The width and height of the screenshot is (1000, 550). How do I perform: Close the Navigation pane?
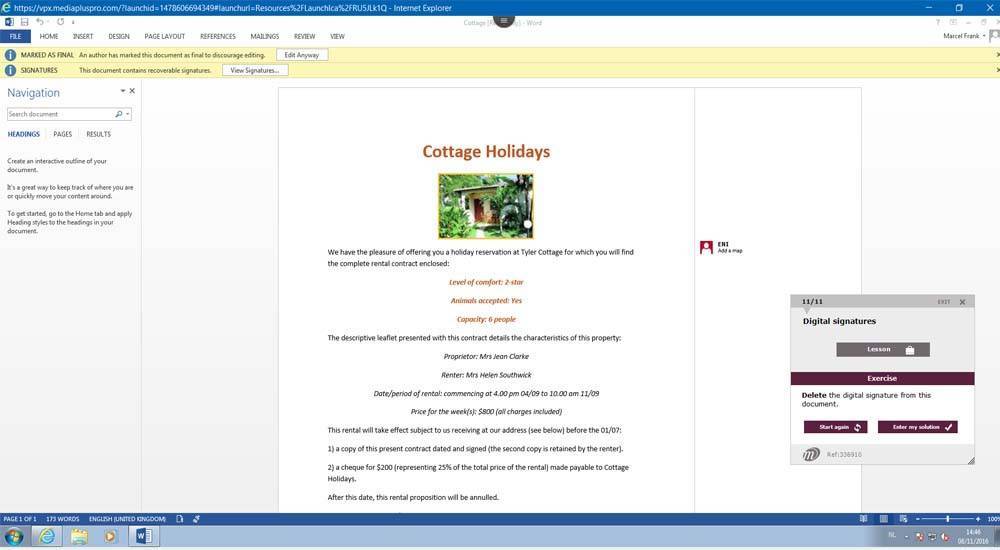point(132,91)
